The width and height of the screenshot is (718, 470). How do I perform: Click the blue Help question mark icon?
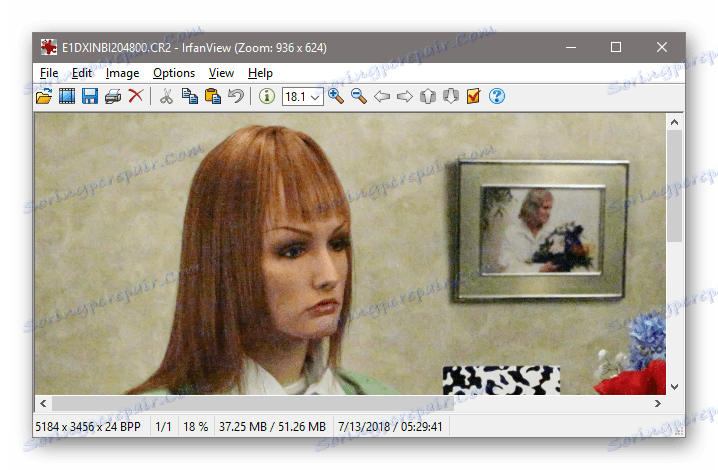497,96
